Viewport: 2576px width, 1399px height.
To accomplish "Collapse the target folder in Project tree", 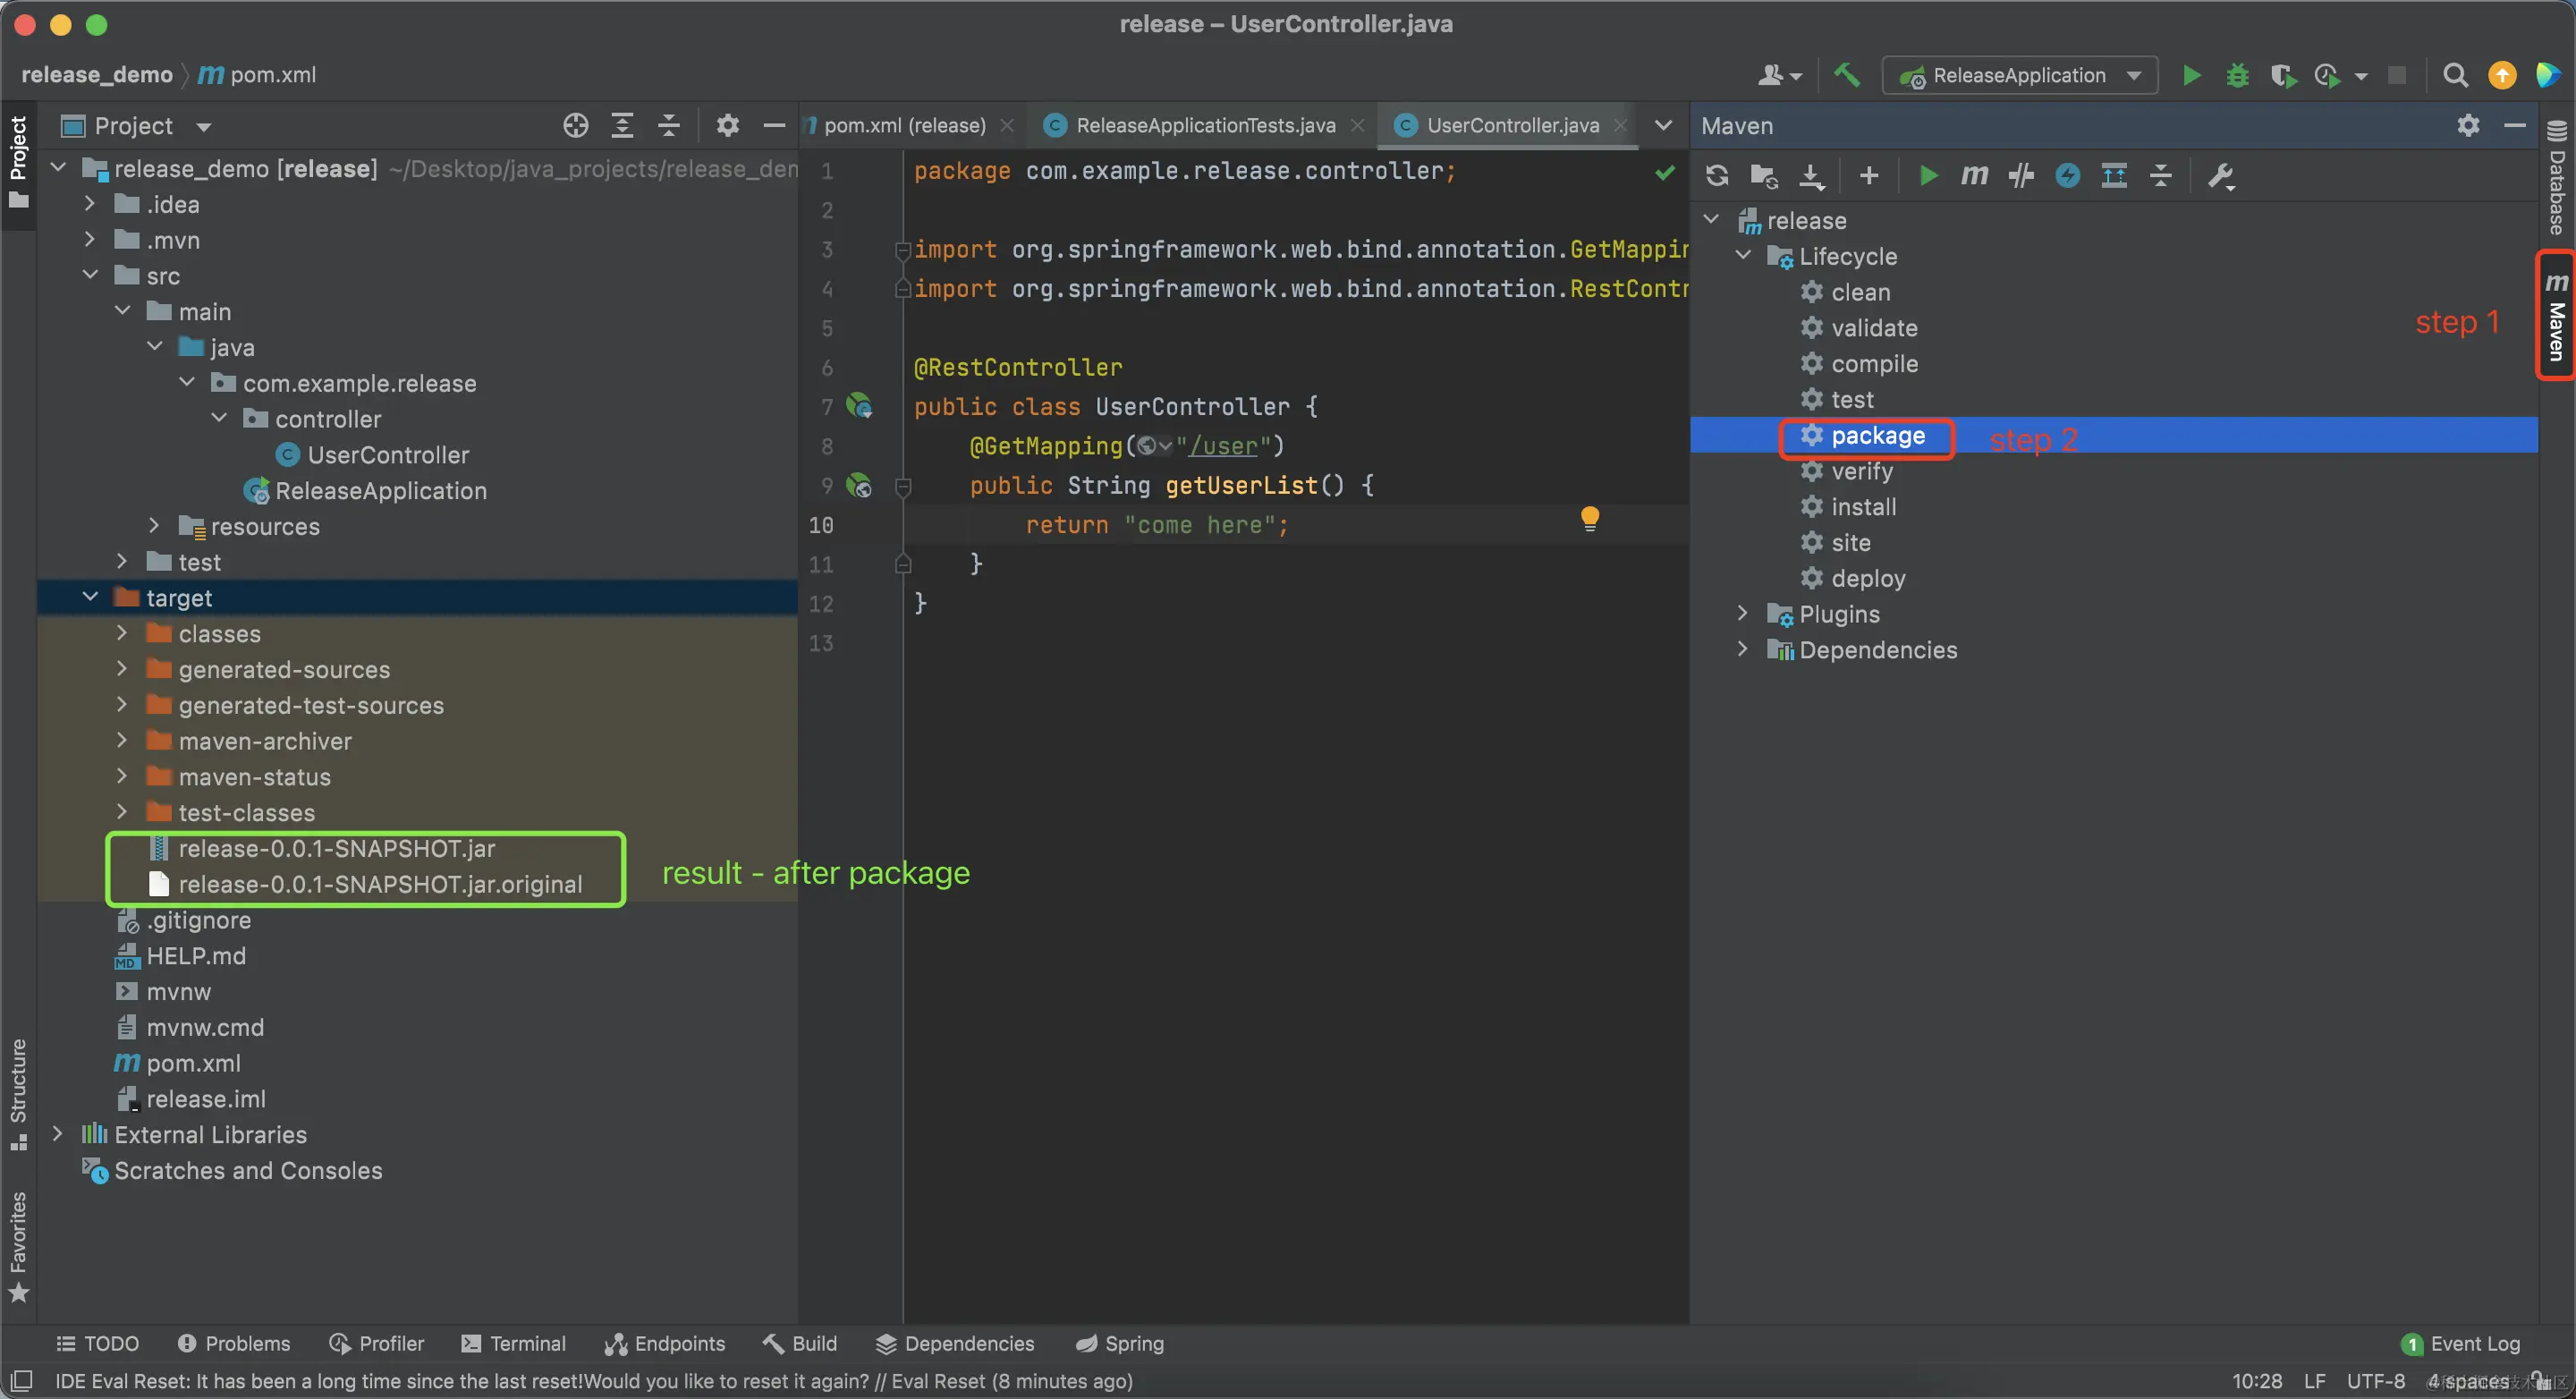I will (x=90, y=598).
